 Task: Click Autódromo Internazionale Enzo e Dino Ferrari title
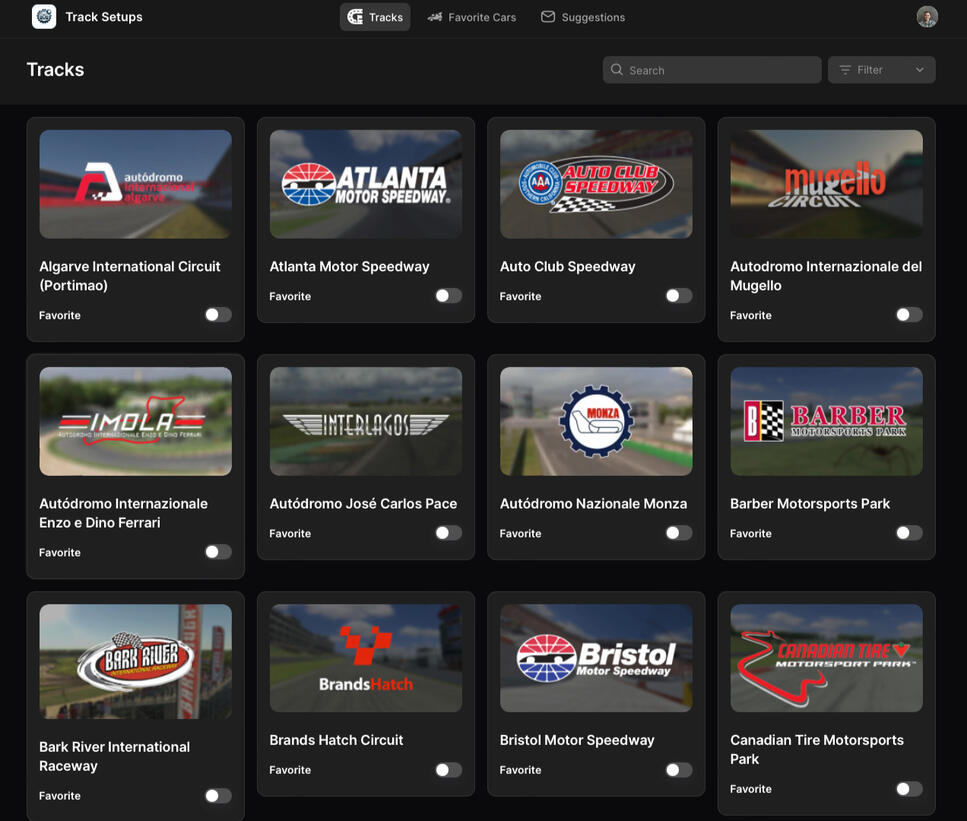click(123, 513)
